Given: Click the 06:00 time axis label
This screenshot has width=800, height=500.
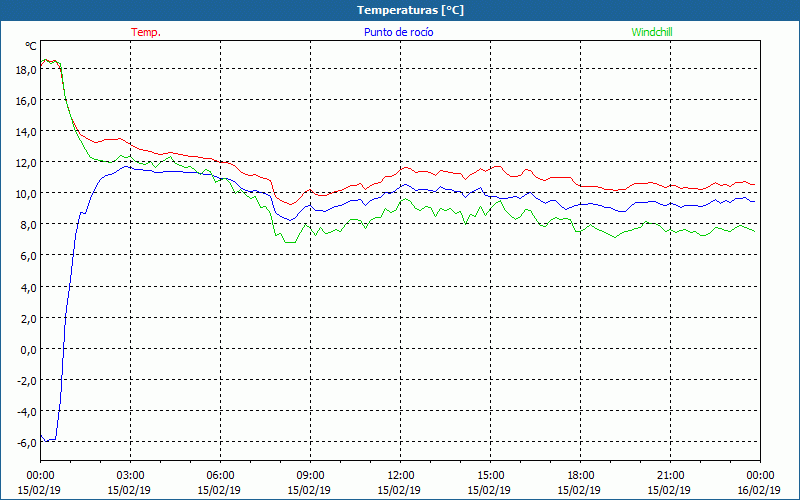Looking at the screenshot, I should click(x=220, y=476).
